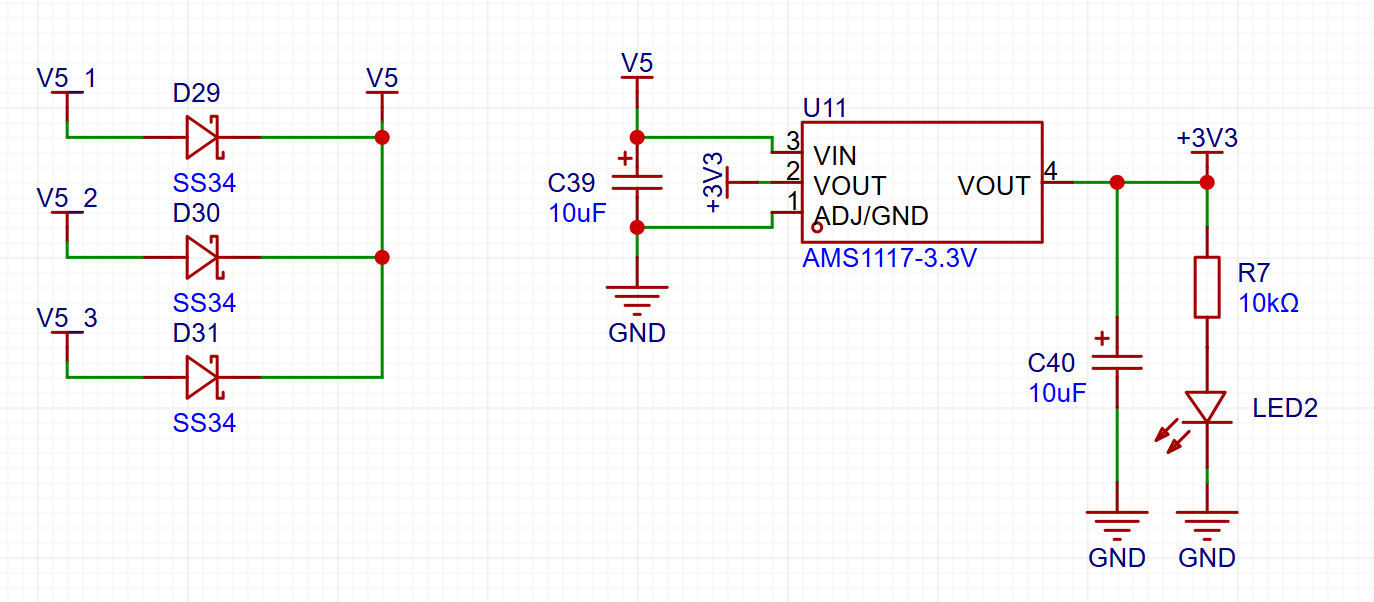Select the SS34 value under D29
The width and height of the screenshot is (1374, 602).
coord(204,185)
